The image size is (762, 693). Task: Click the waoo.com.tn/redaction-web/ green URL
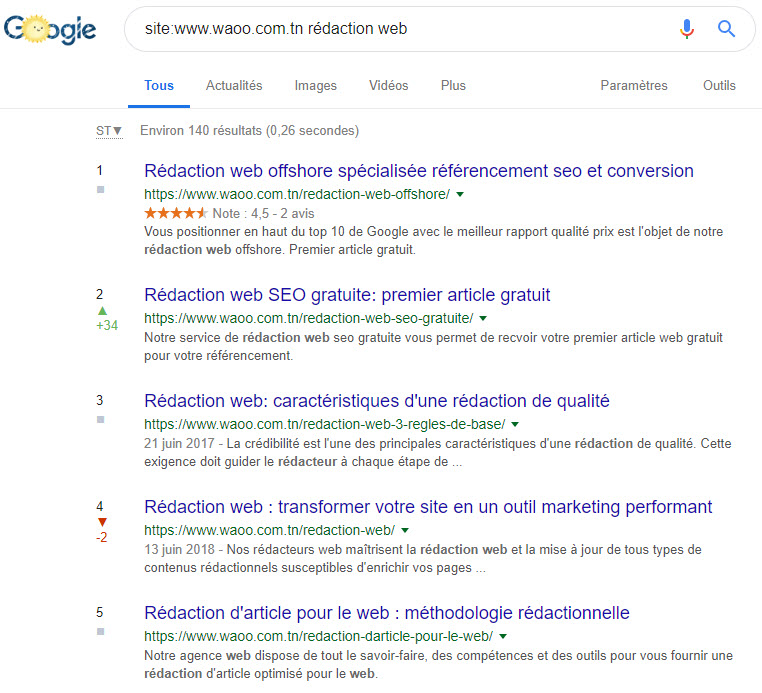pyautogui.click(x=270, y=530)
